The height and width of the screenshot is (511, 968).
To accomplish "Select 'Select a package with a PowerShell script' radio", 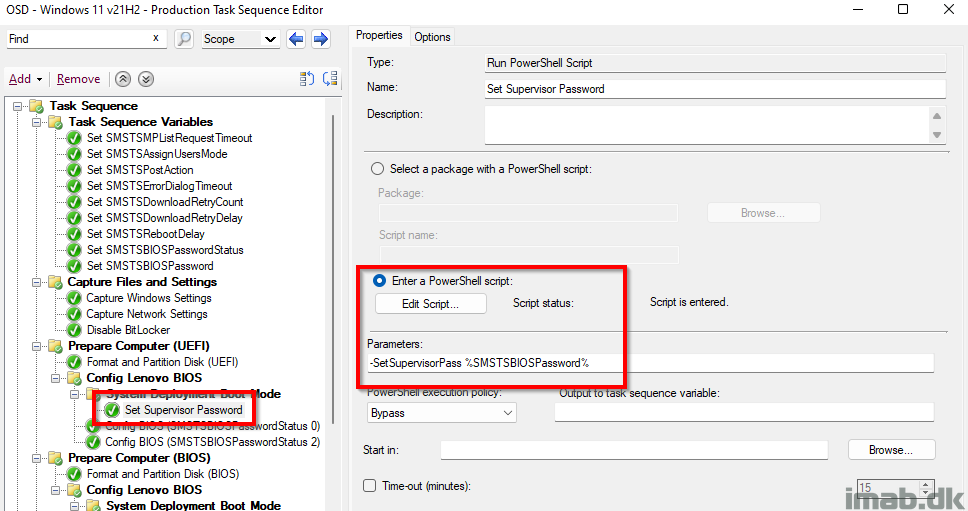I will (x=377, y=169).
